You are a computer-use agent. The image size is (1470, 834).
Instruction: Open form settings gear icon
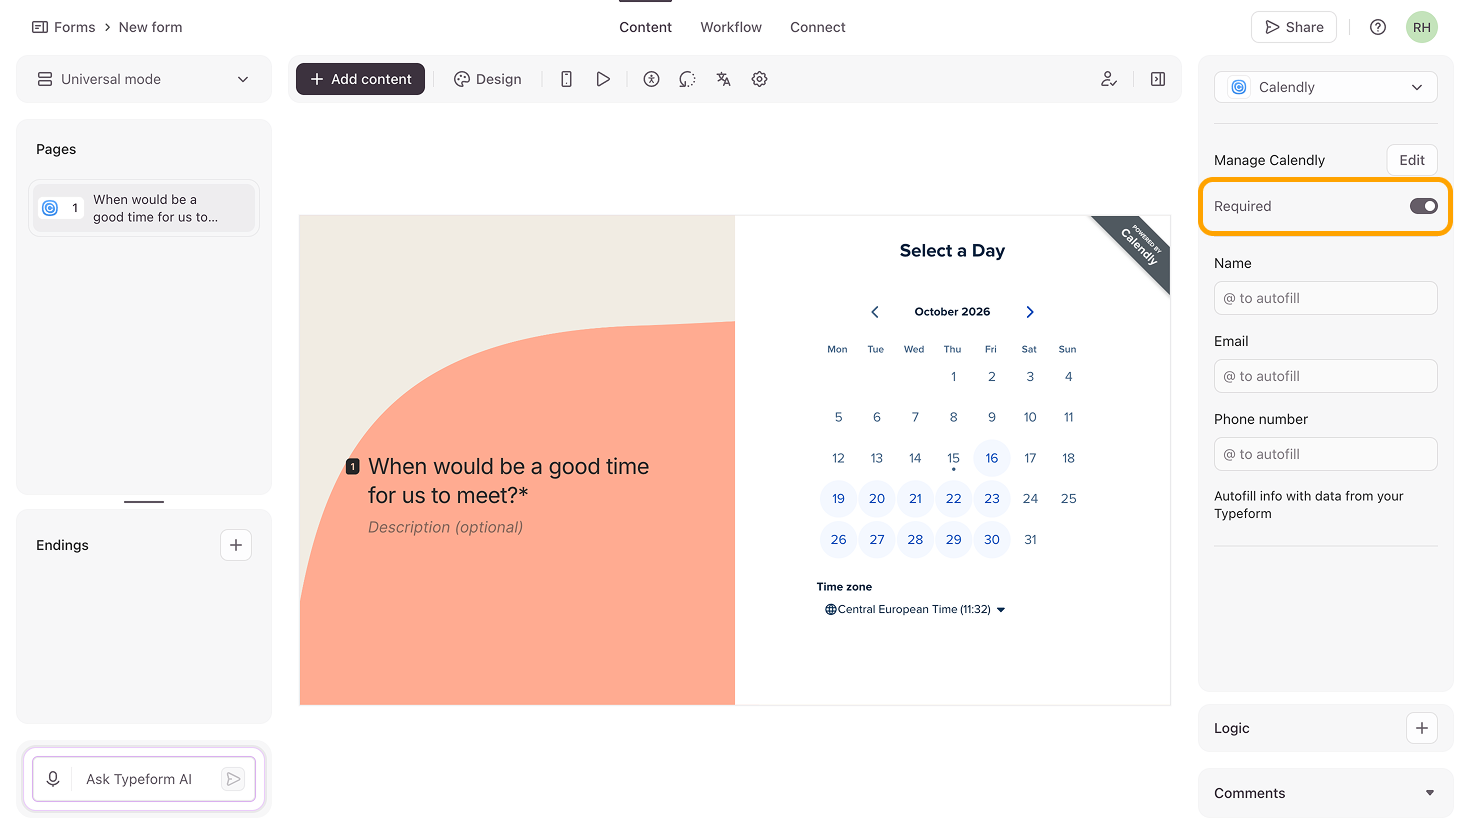click(759, 79)
